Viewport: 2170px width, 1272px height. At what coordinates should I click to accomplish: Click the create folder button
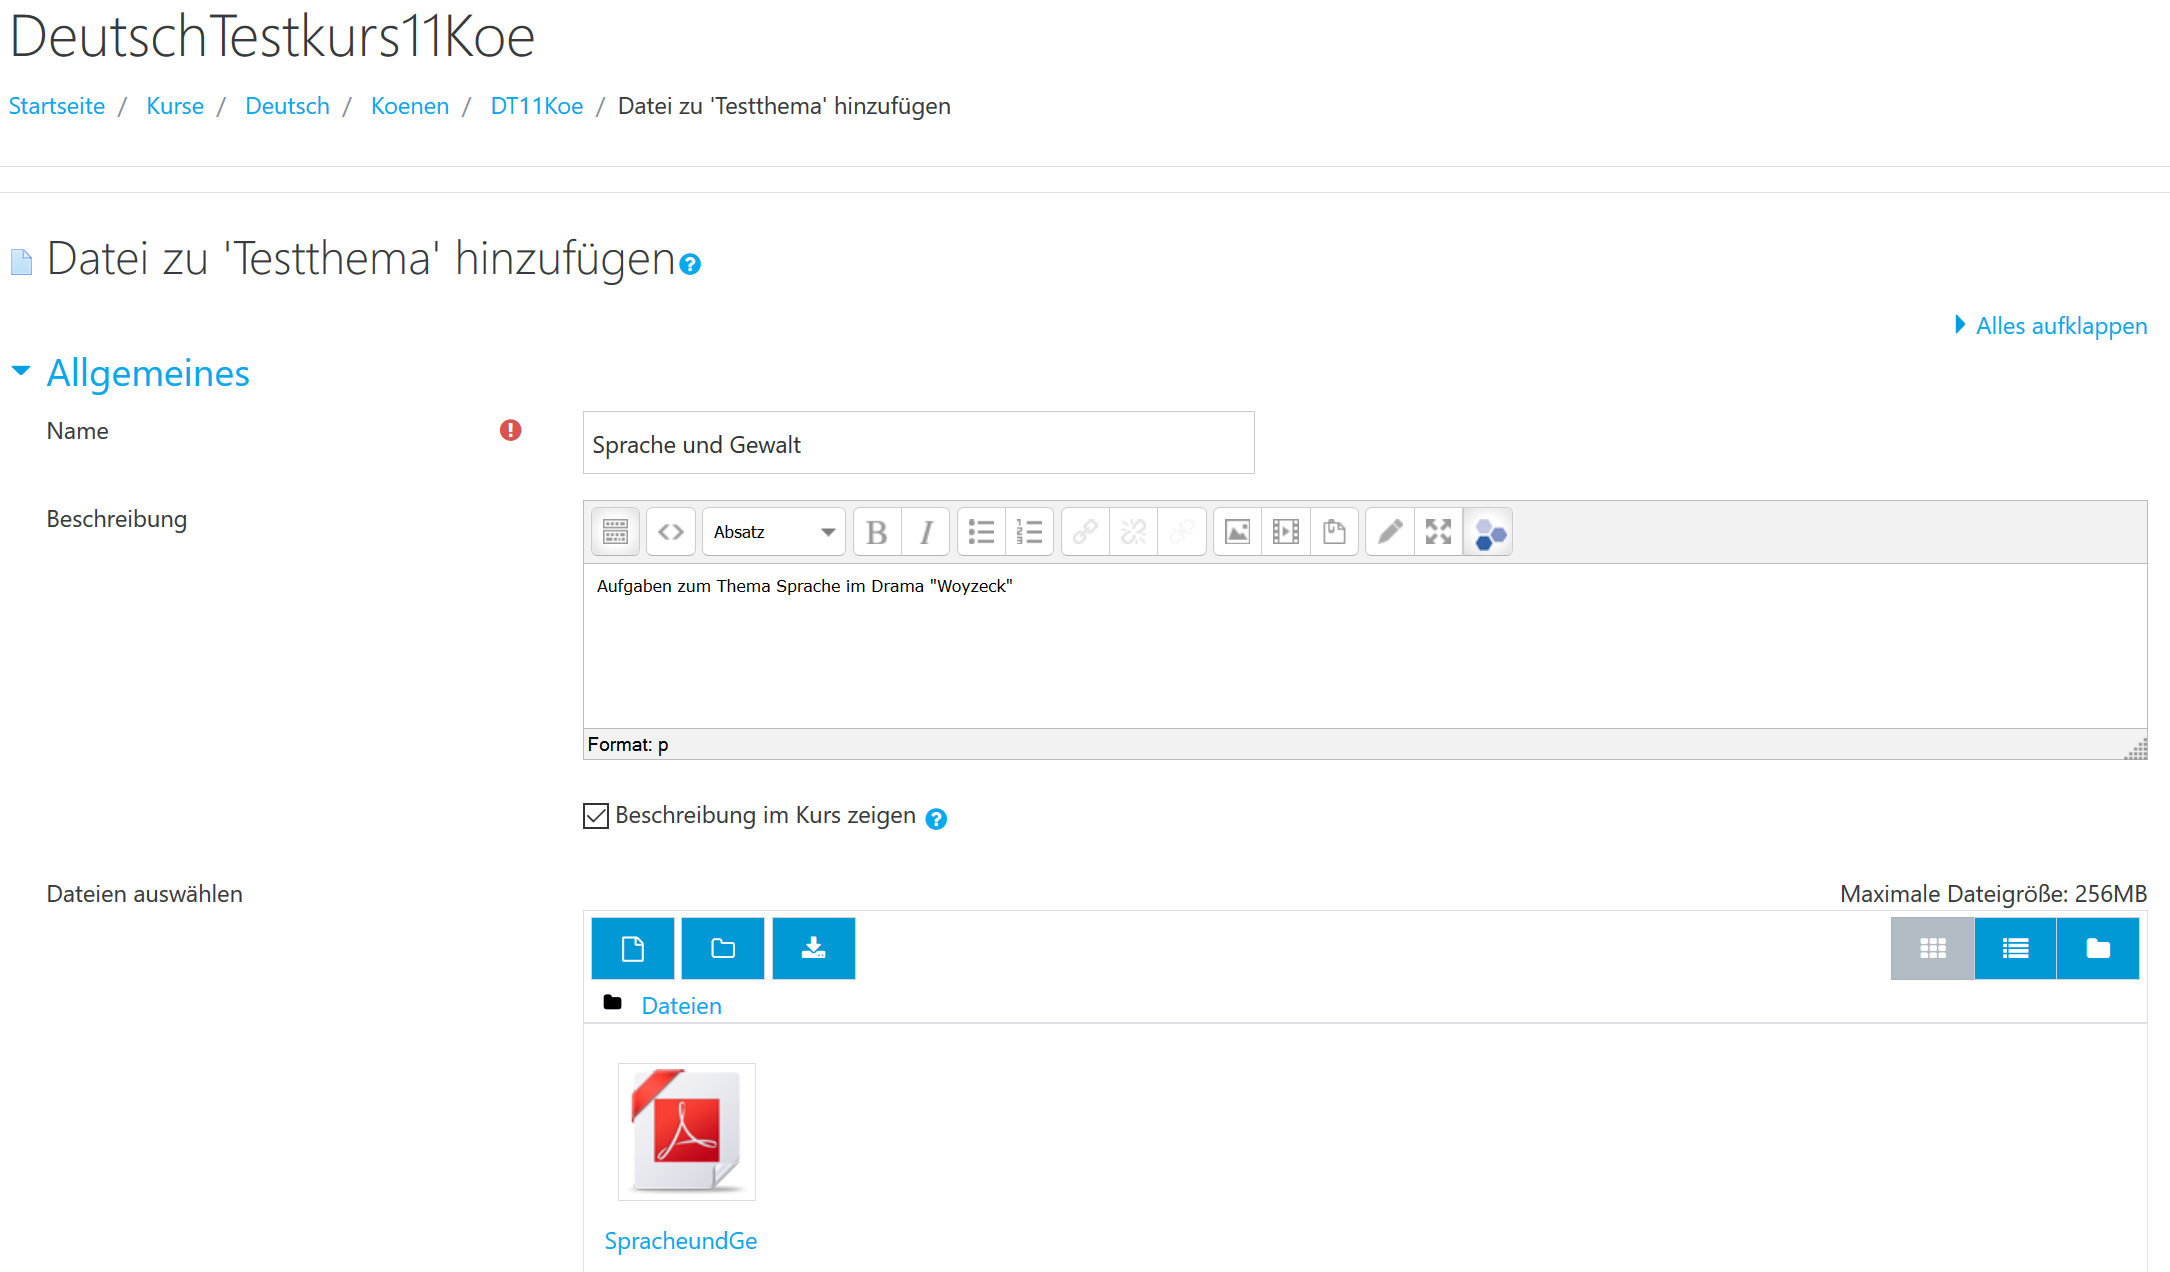pyautogui.click(x=722, y=948)
